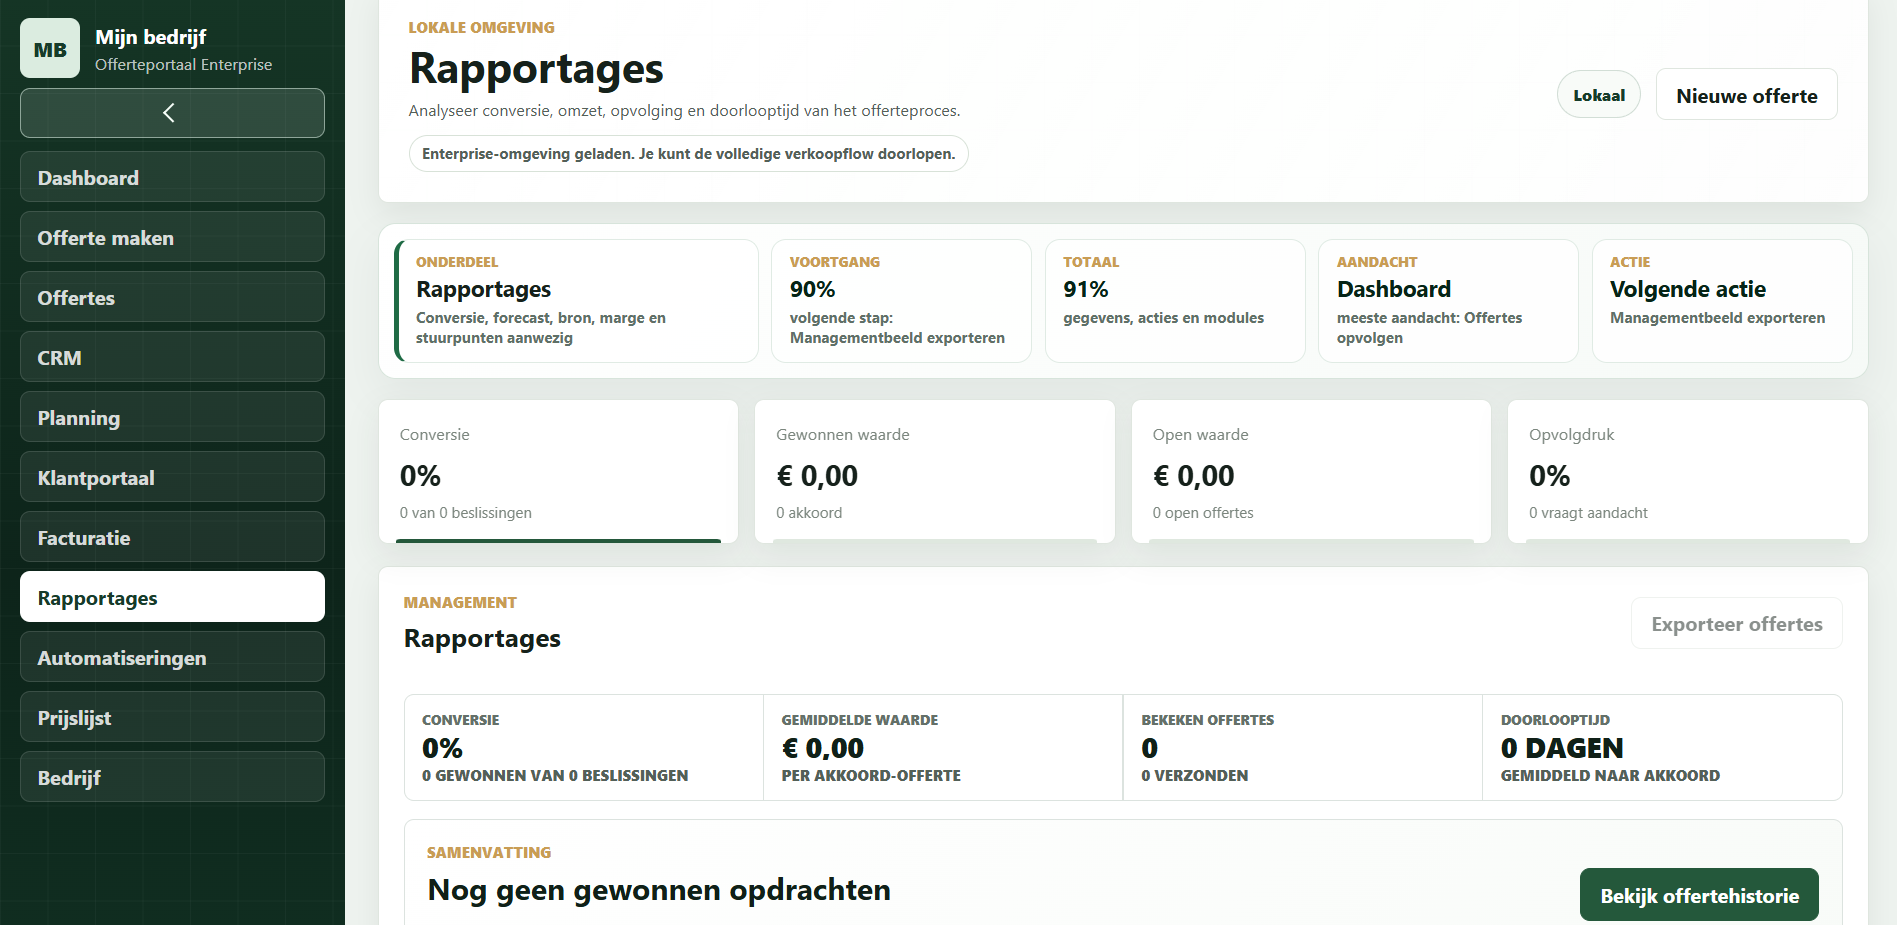This screenshot has height=925, width=1897.
Task: Click the Voortgang 90% card
Action: click(901, 301)
